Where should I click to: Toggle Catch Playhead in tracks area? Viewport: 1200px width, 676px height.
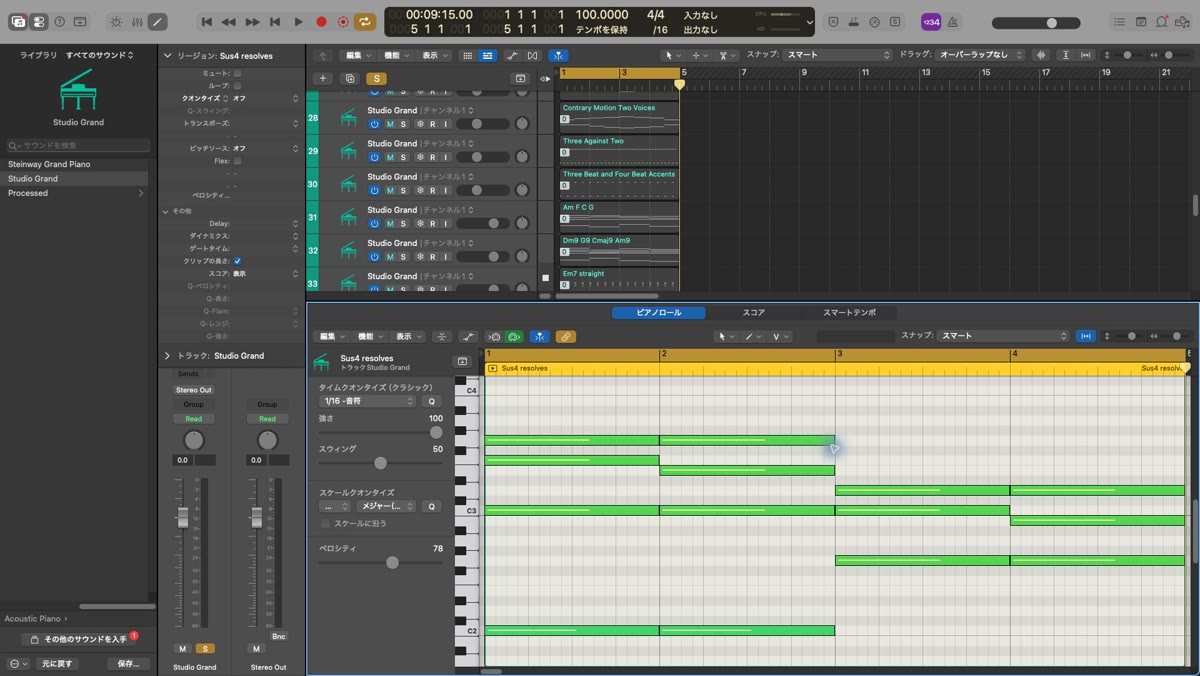coord(558,55)
